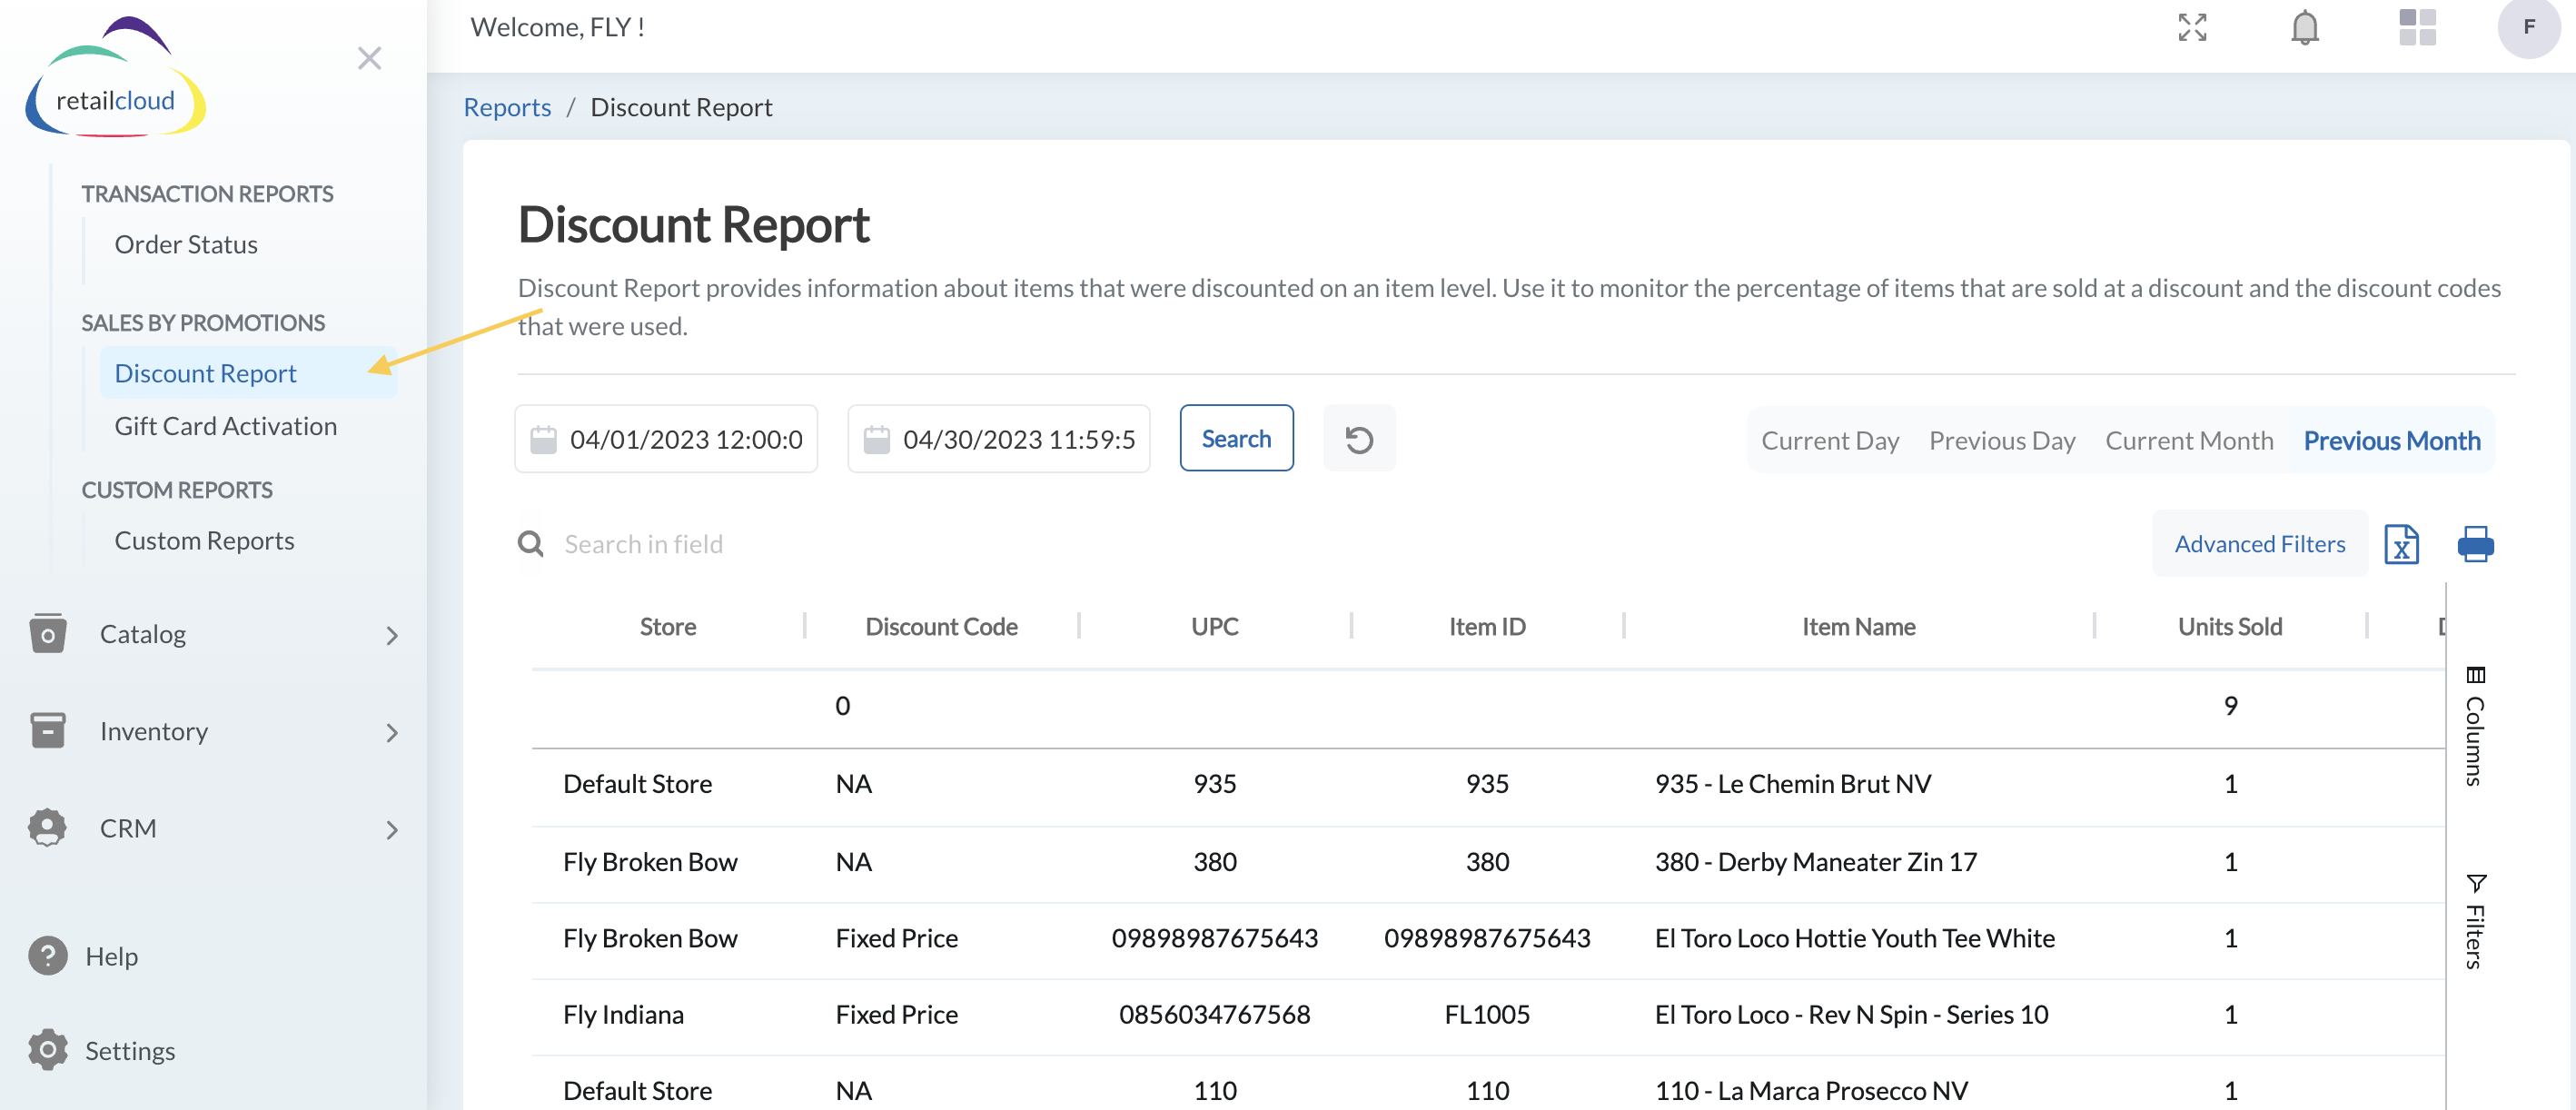Sort by UPC column header
2576x1110 pixels.
(x=1214, y=627)
